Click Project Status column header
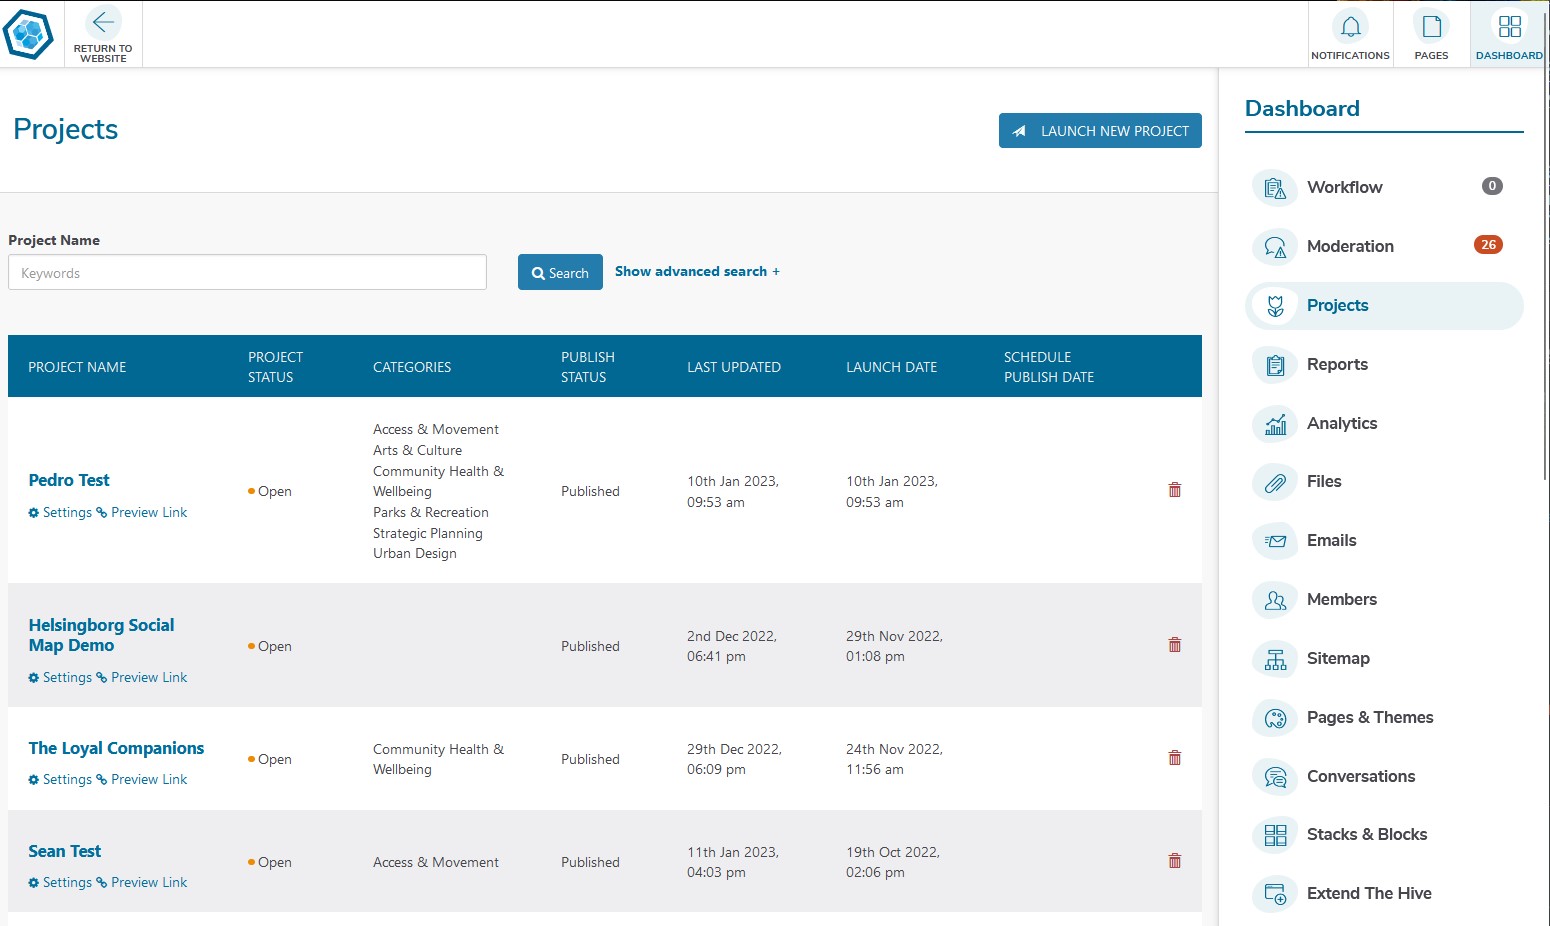This screenshot has height=926, width=1550. (x=275, y=367)
